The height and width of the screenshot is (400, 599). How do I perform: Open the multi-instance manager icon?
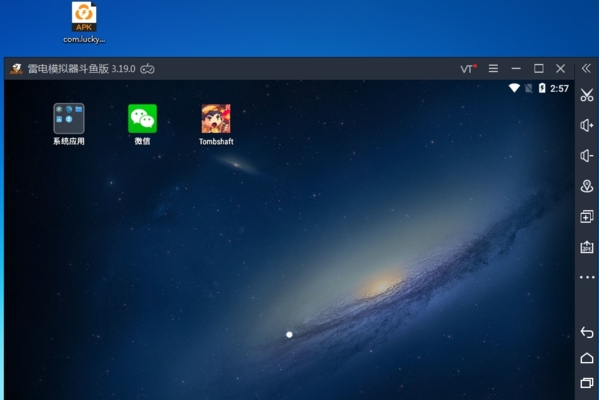pyautogui.click(x=587, y=217)
